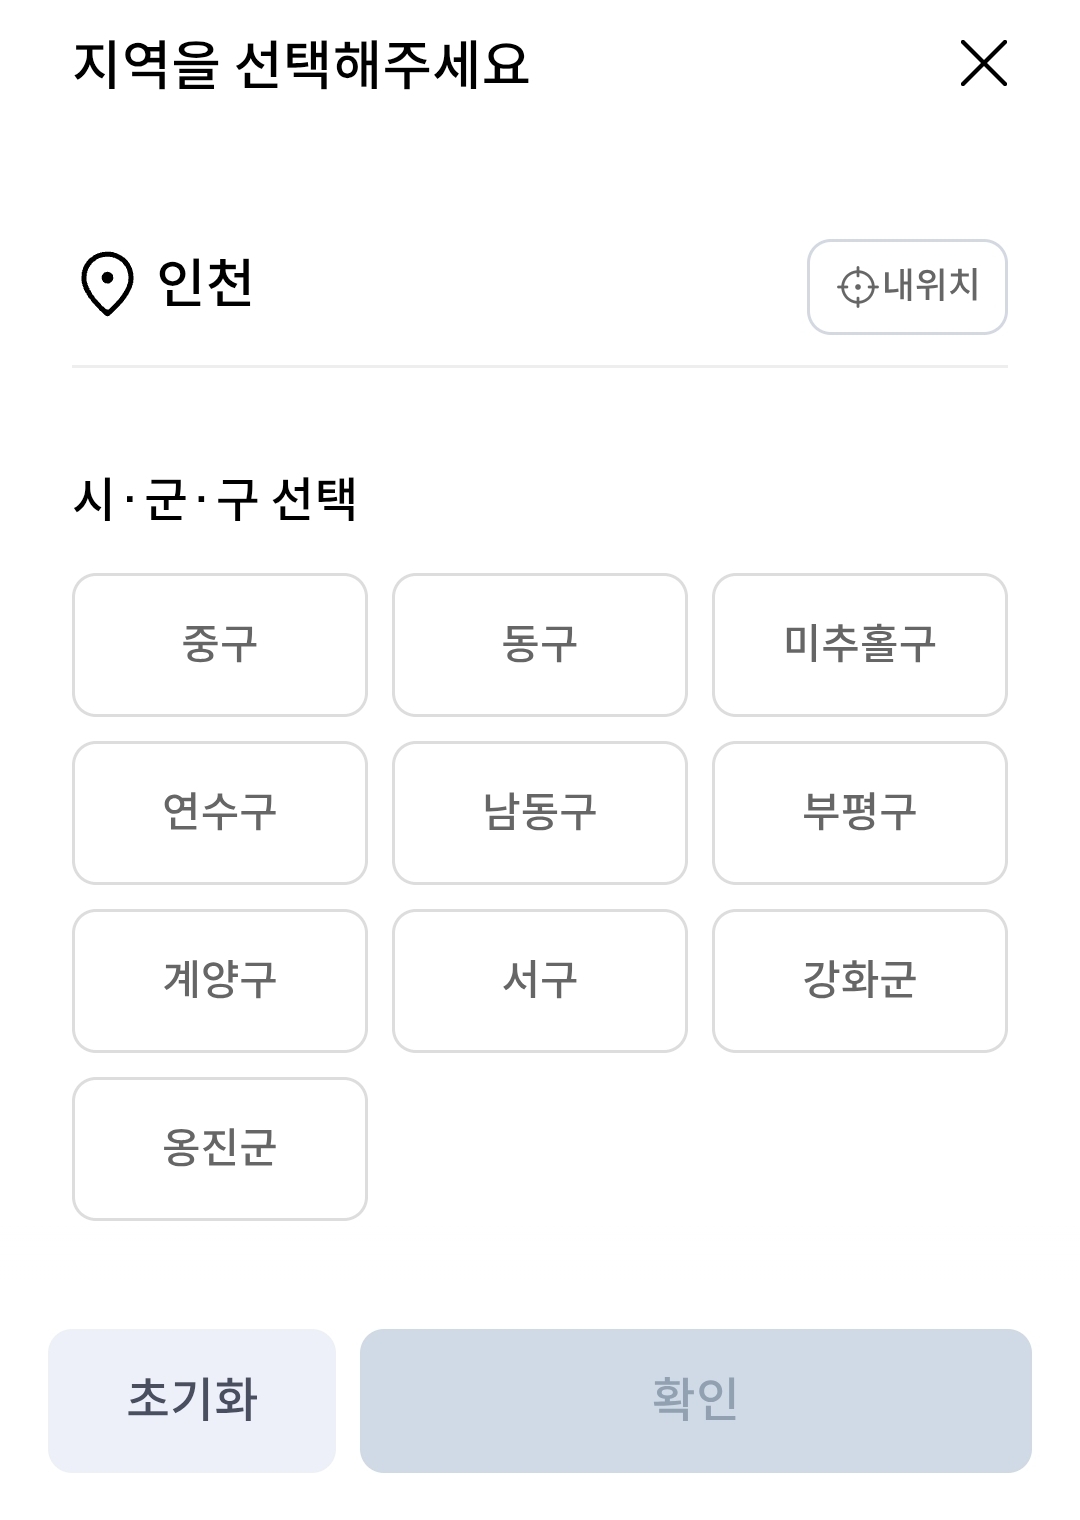Image resolution: width=1080 pixels, height=1520 pixels.
Task: Confirm selection with the 확인 button
Action: (696, 1401)
